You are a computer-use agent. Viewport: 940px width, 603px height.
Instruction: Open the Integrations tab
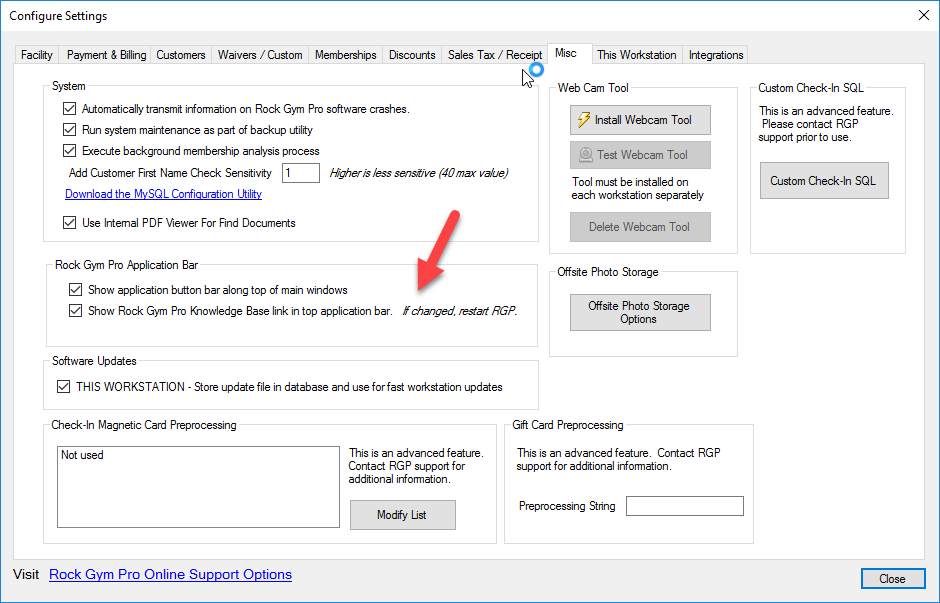point(716,55)
